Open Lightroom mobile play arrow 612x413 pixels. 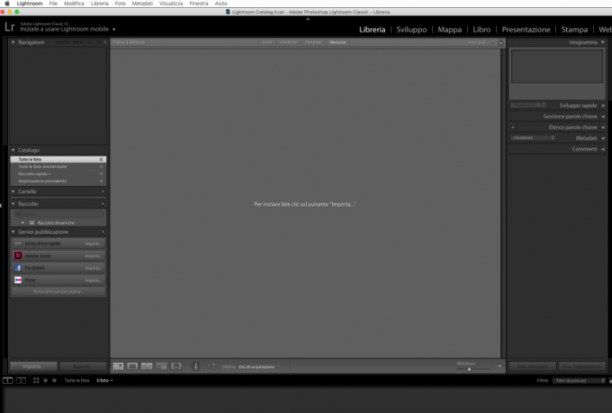pos(114,29)
